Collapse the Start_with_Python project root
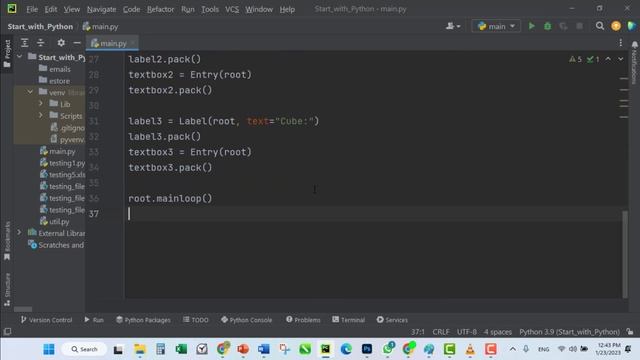Screen dimensions: 640x360 pos(19,57)
